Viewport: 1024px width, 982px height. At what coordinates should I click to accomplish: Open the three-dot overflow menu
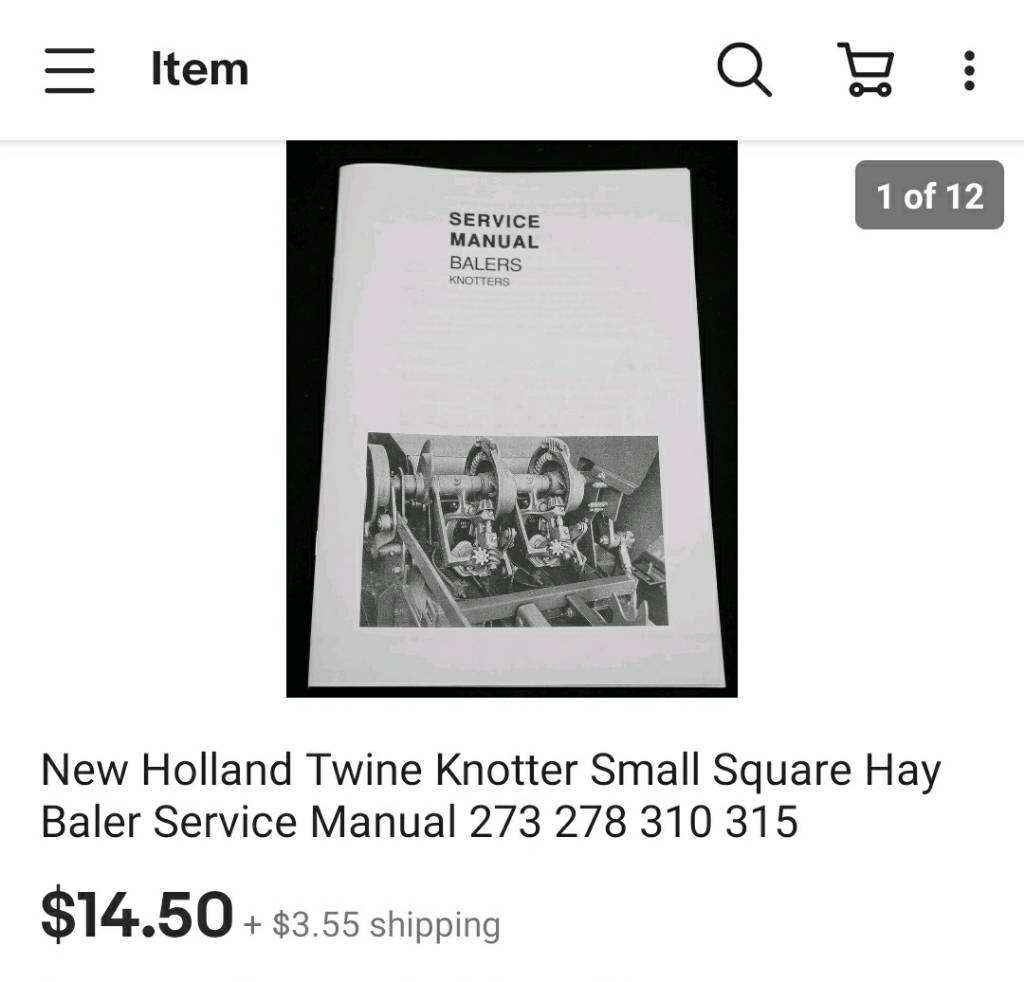point(970,70)
